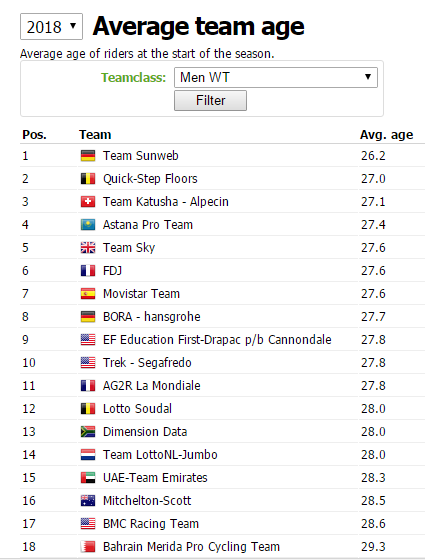Expand the Teamclass Men WT dropdown
Screen dimensions: 425x560
276,78
